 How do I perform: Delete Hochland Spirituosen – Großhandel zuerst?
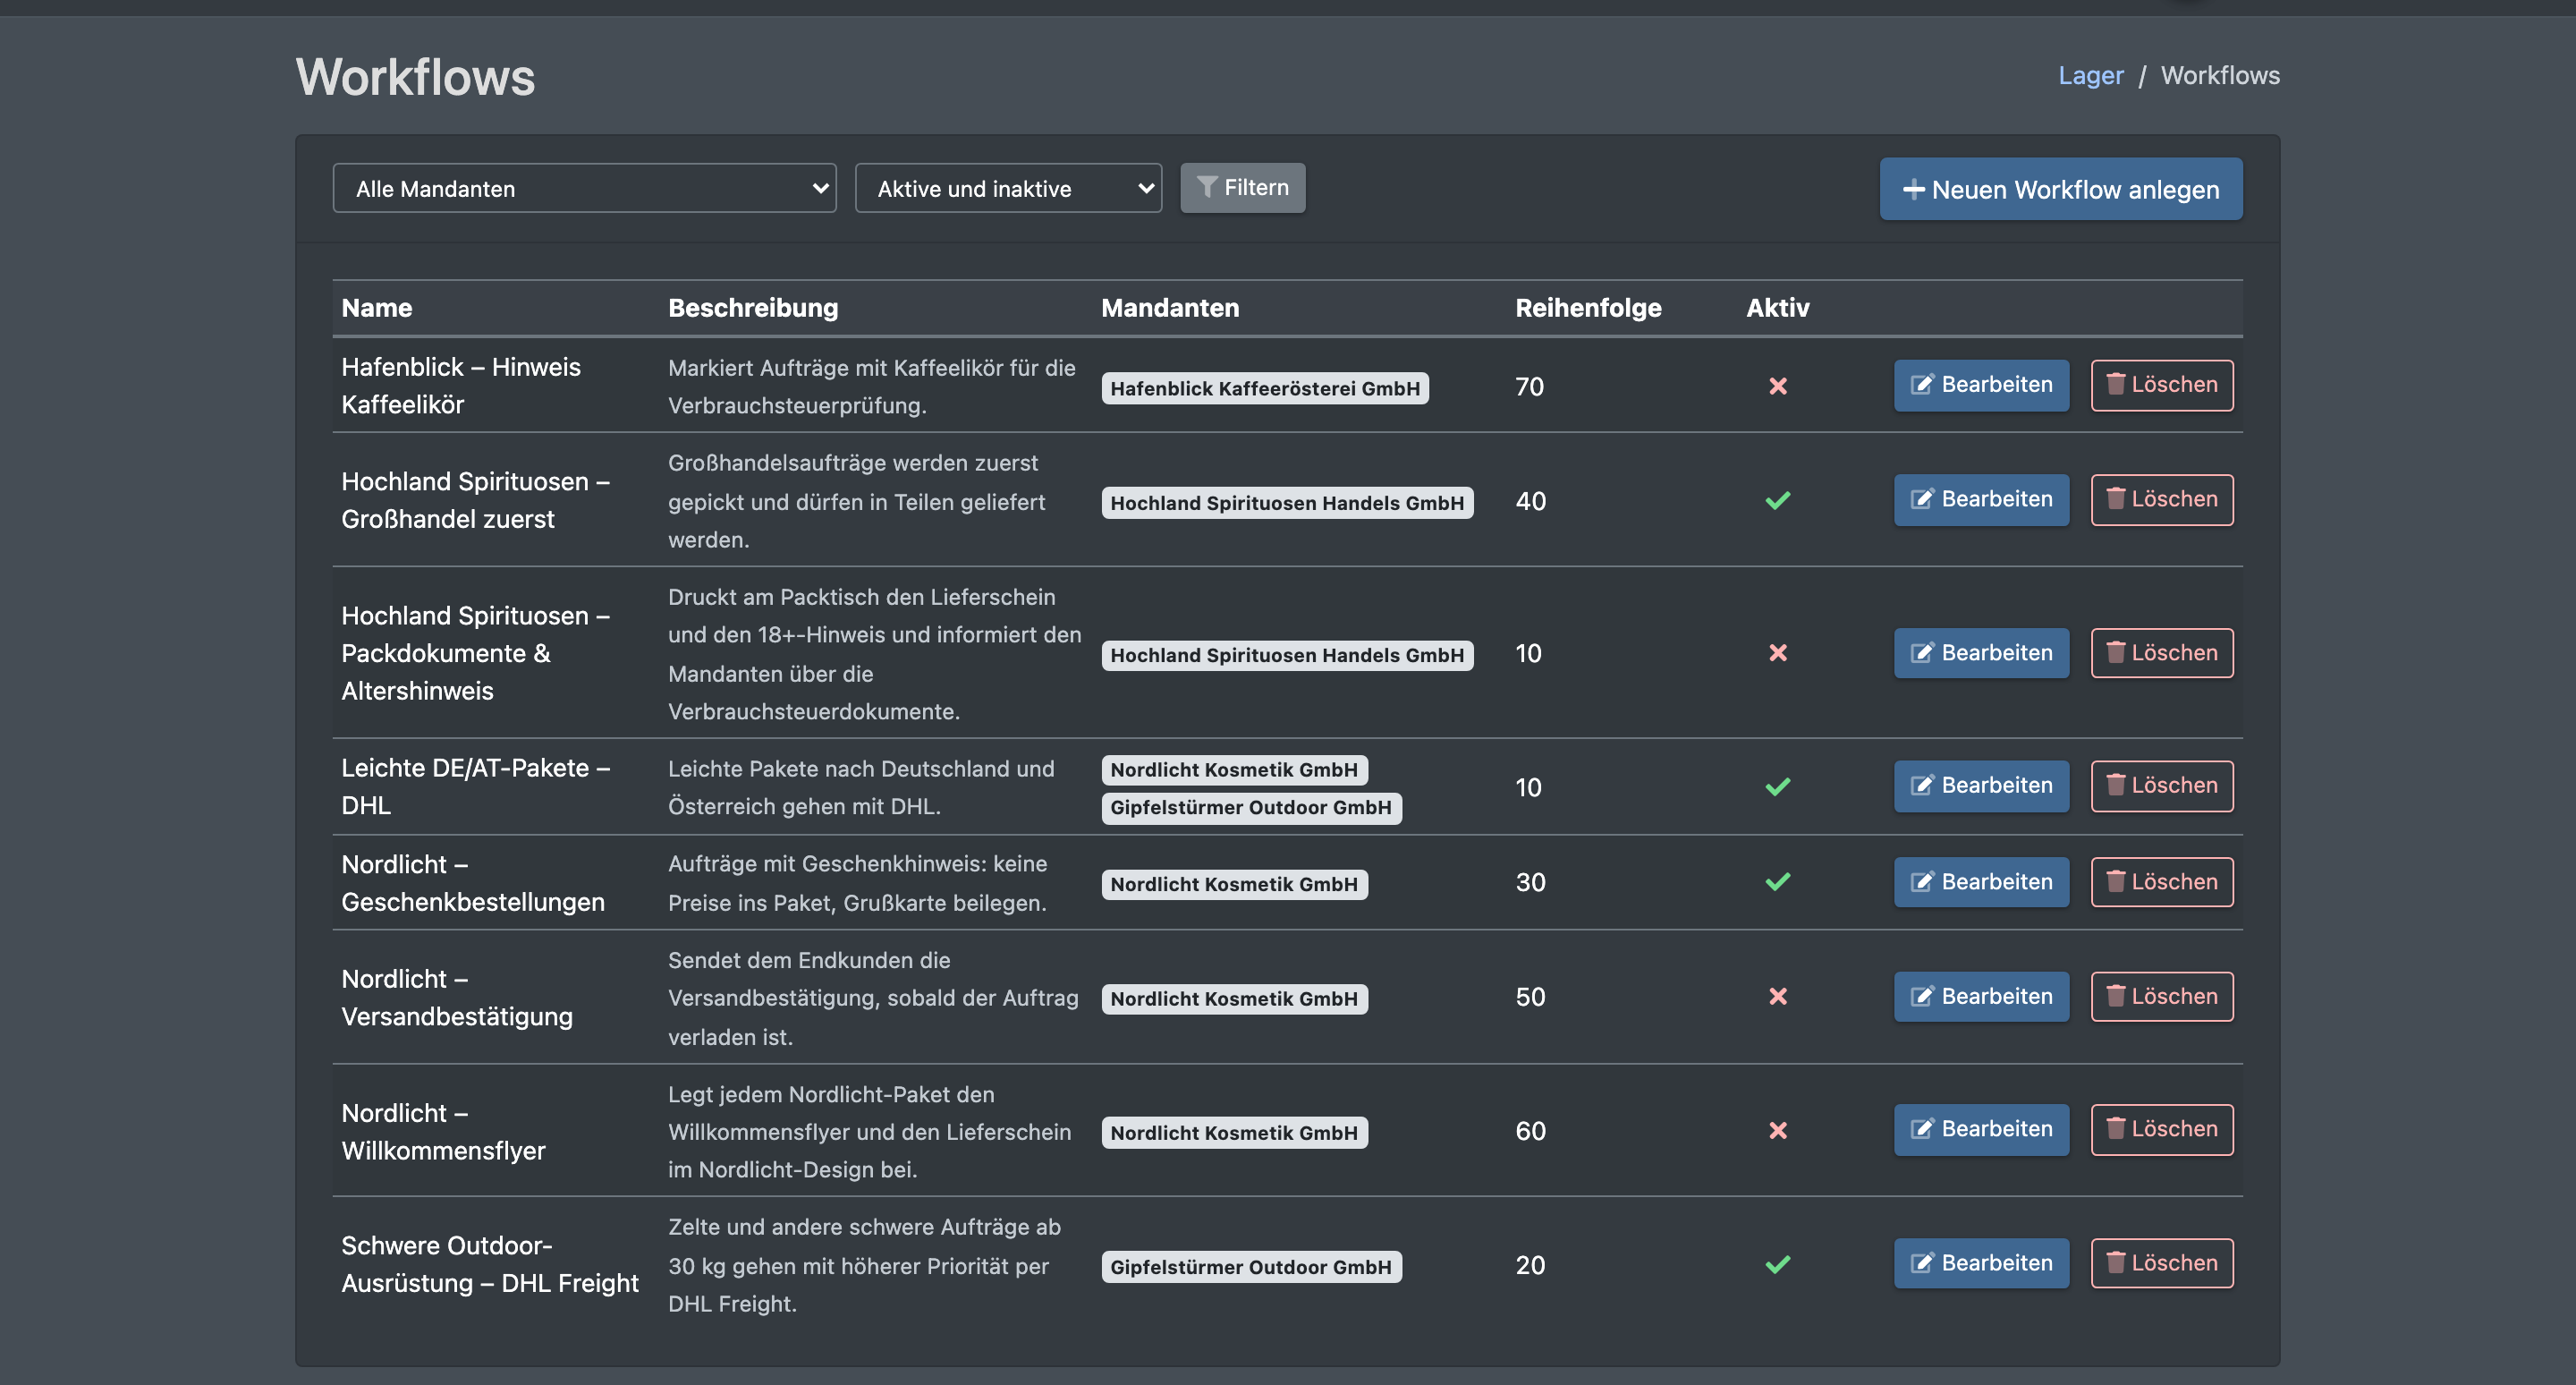tap(2161, 499)
